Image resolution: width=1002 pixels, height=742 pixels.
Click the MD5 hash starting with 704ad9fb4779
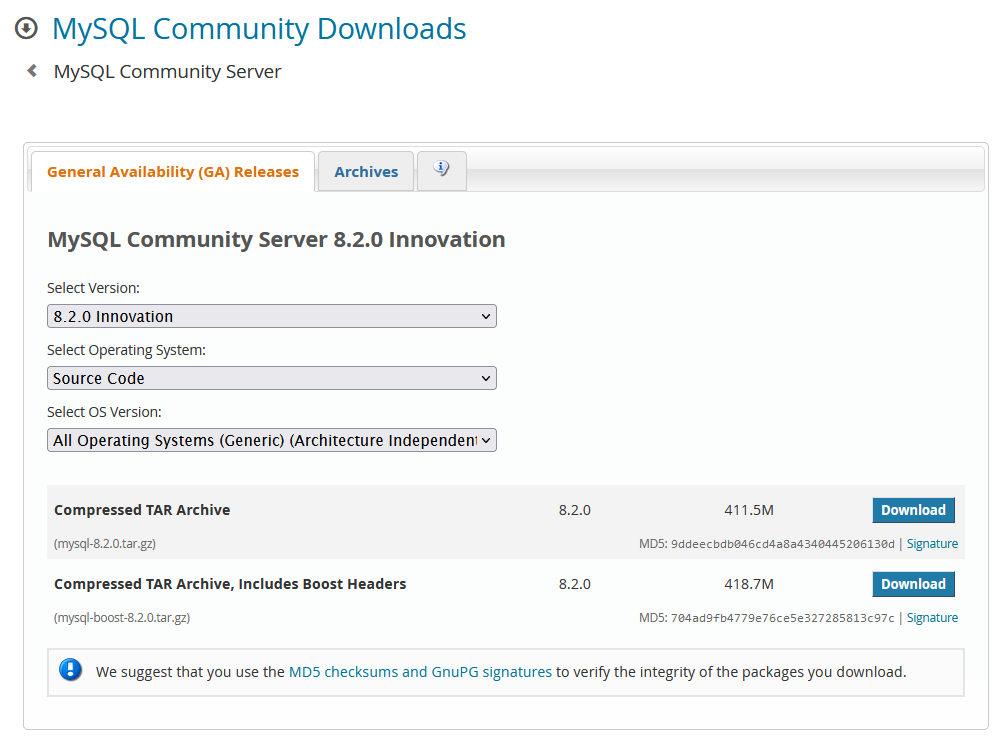click(x=783, y=618)
